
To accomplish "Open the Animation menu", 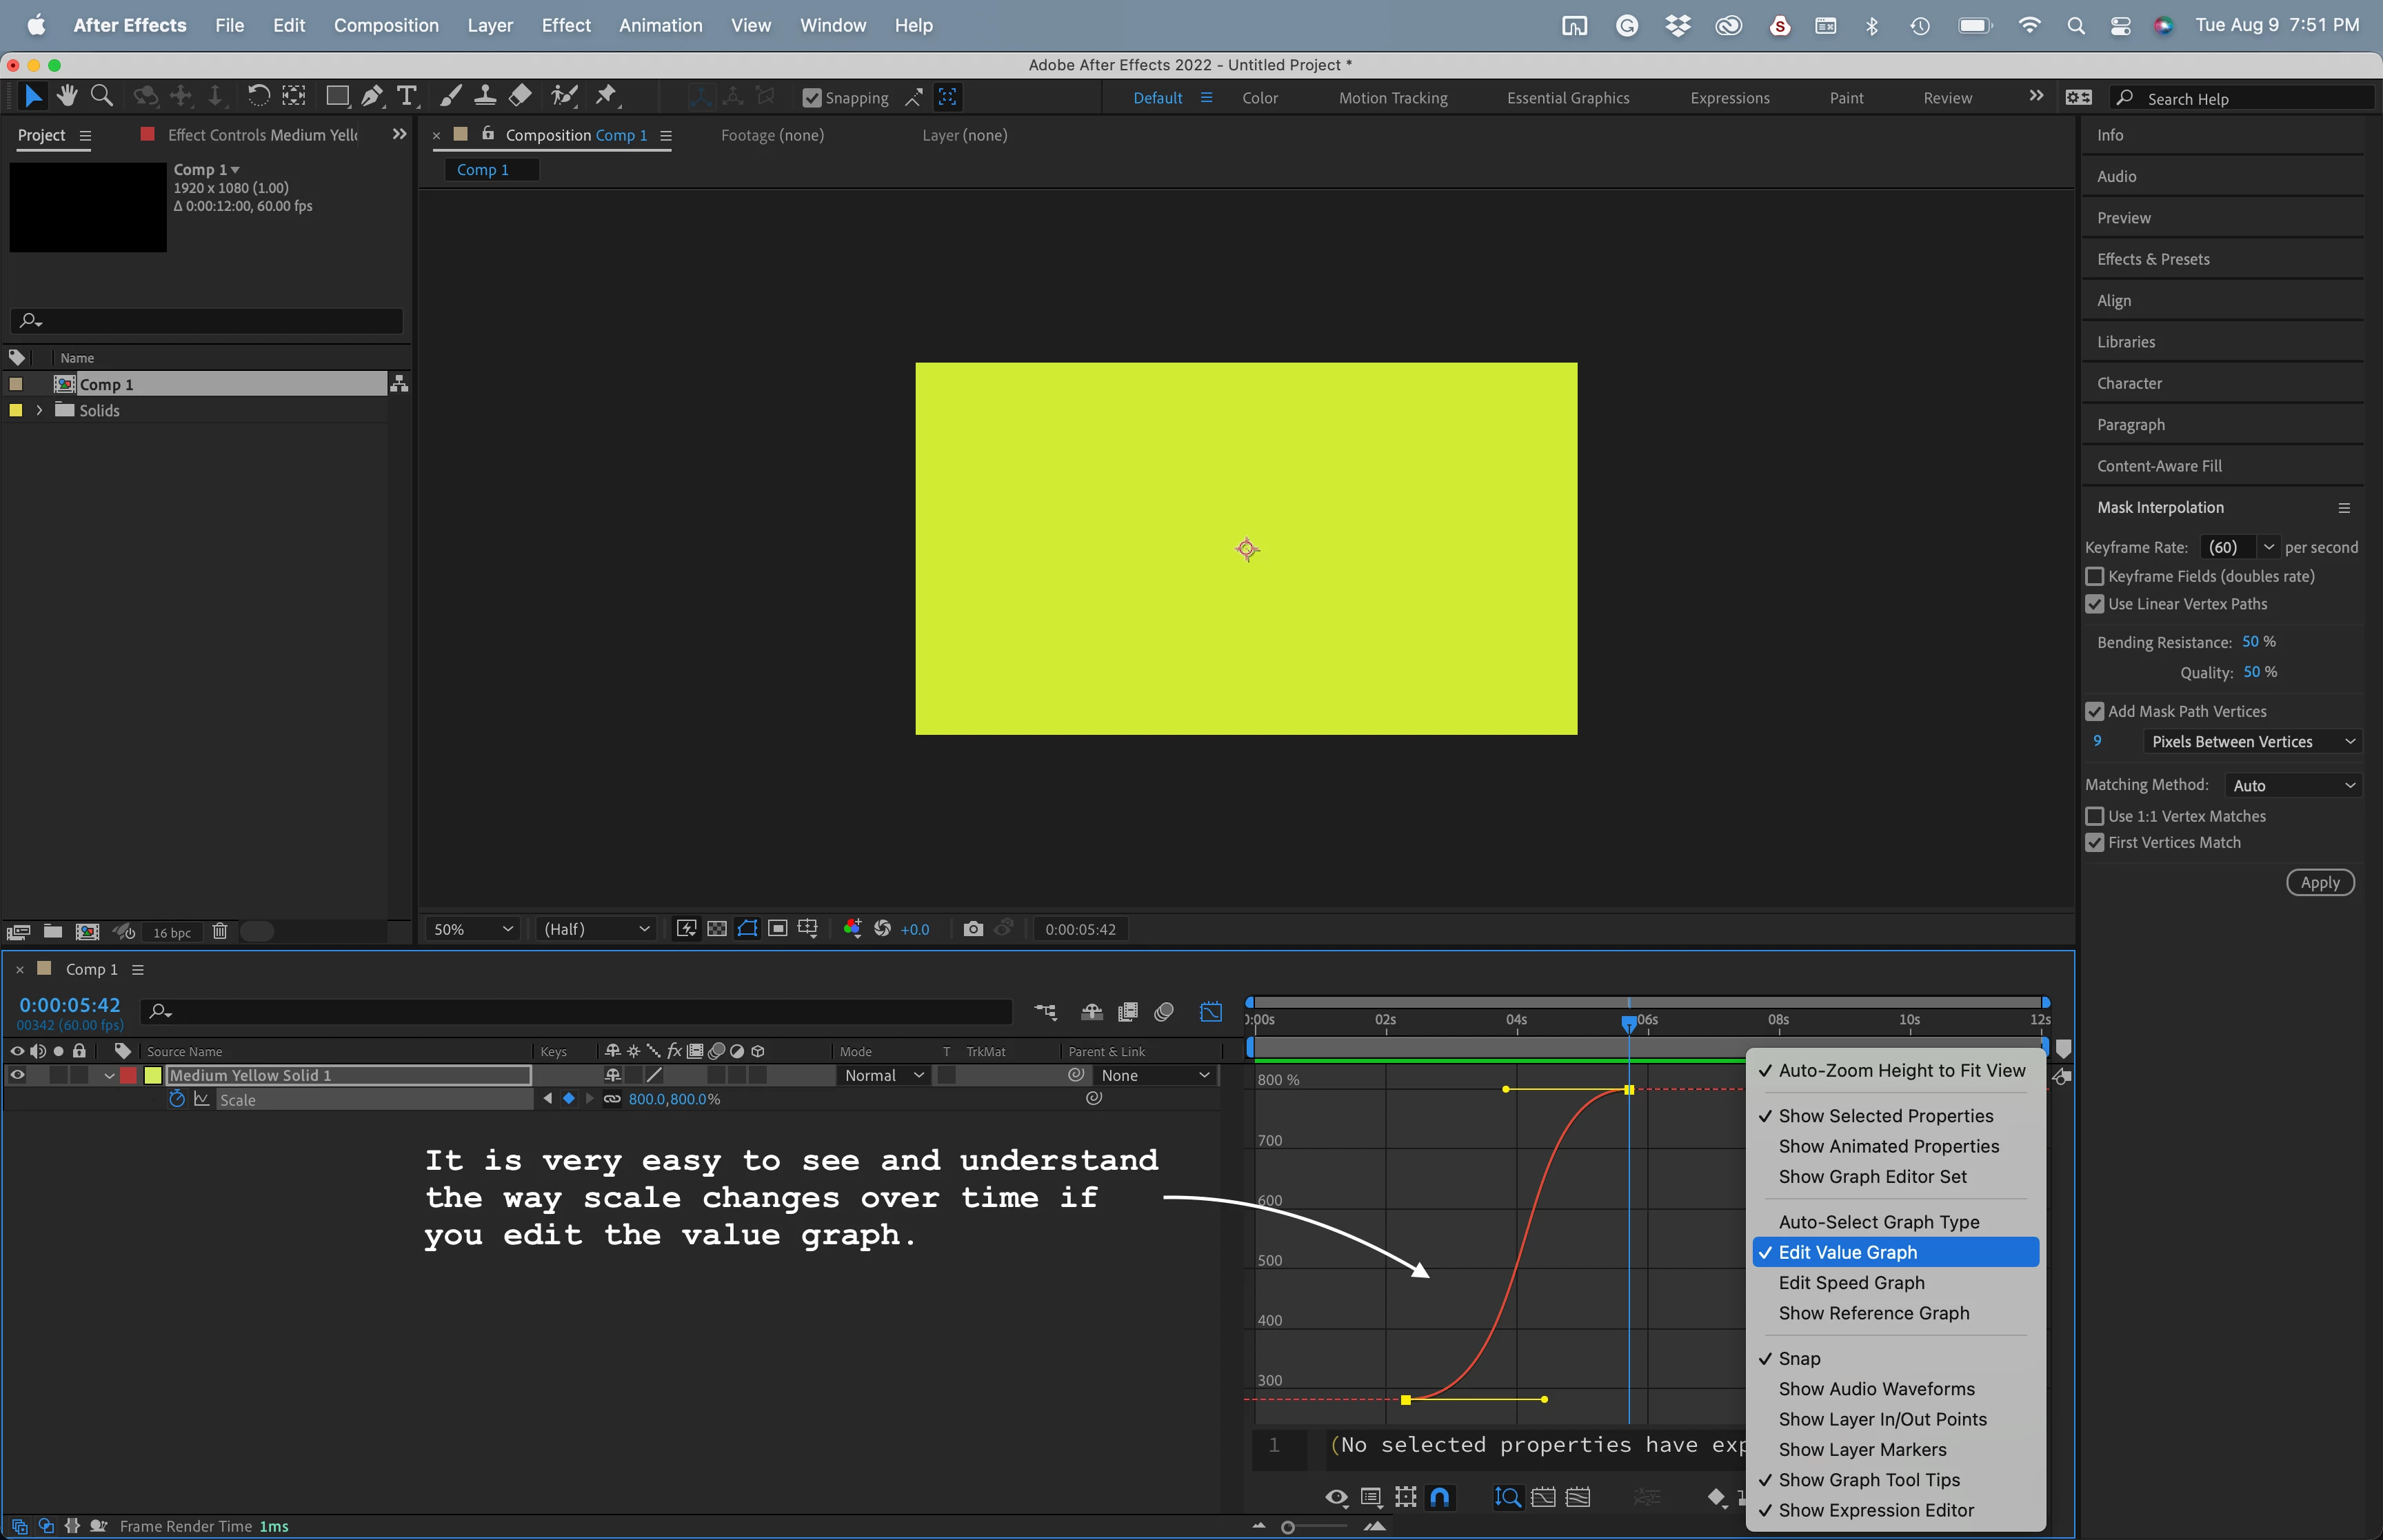I will click(660, 25).
